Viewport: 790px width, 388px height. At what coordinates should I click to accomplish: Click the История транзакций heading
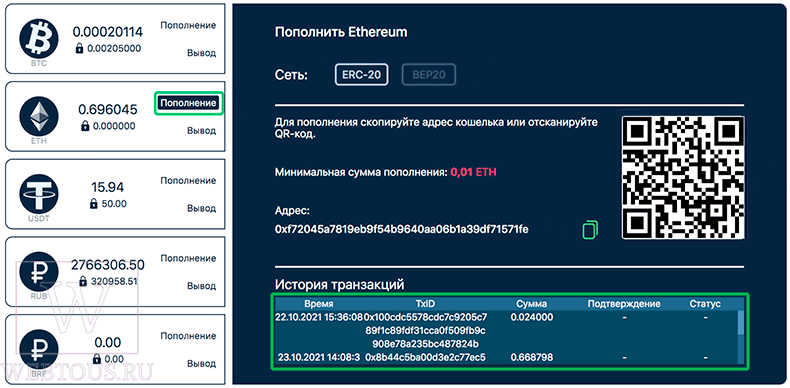point(340,285)
